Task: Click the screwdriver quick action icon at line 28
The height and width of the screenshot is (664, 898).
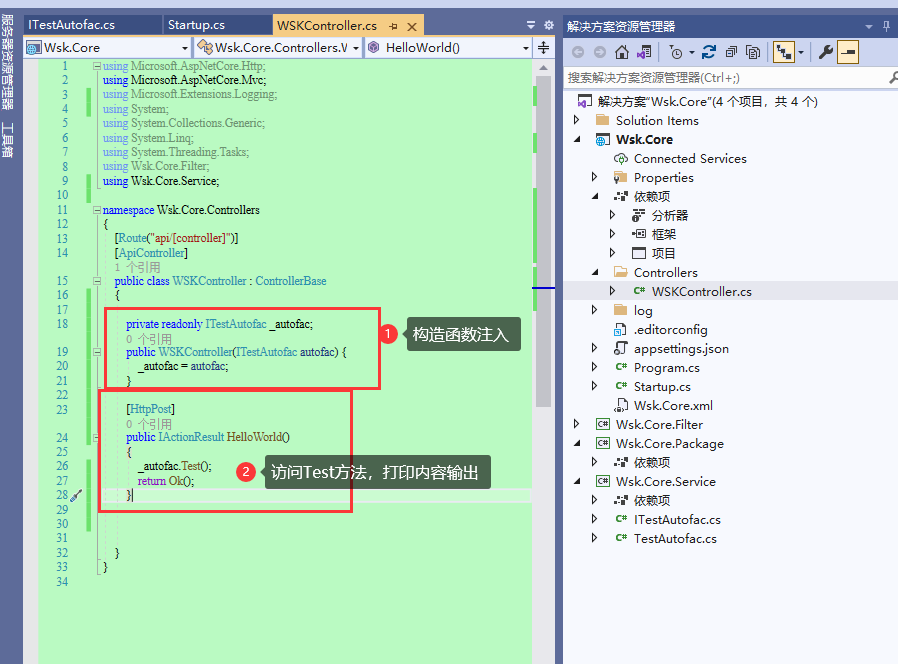Action: [76, 496]
